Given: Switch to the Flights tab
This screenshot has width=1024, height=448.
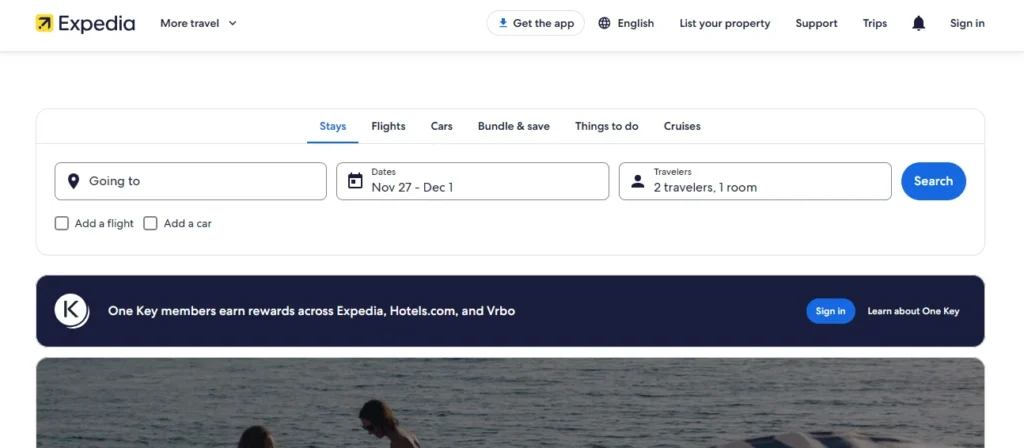Looking at the screenshot, I should click(389, 127).
